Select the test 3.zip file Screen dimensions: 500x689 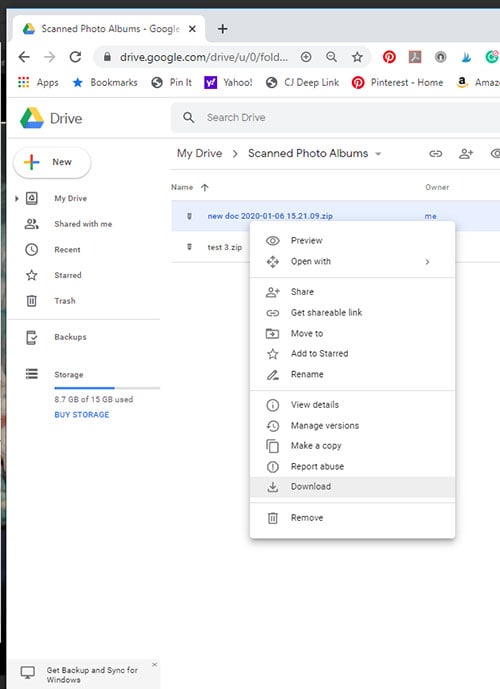coord(225,247)
